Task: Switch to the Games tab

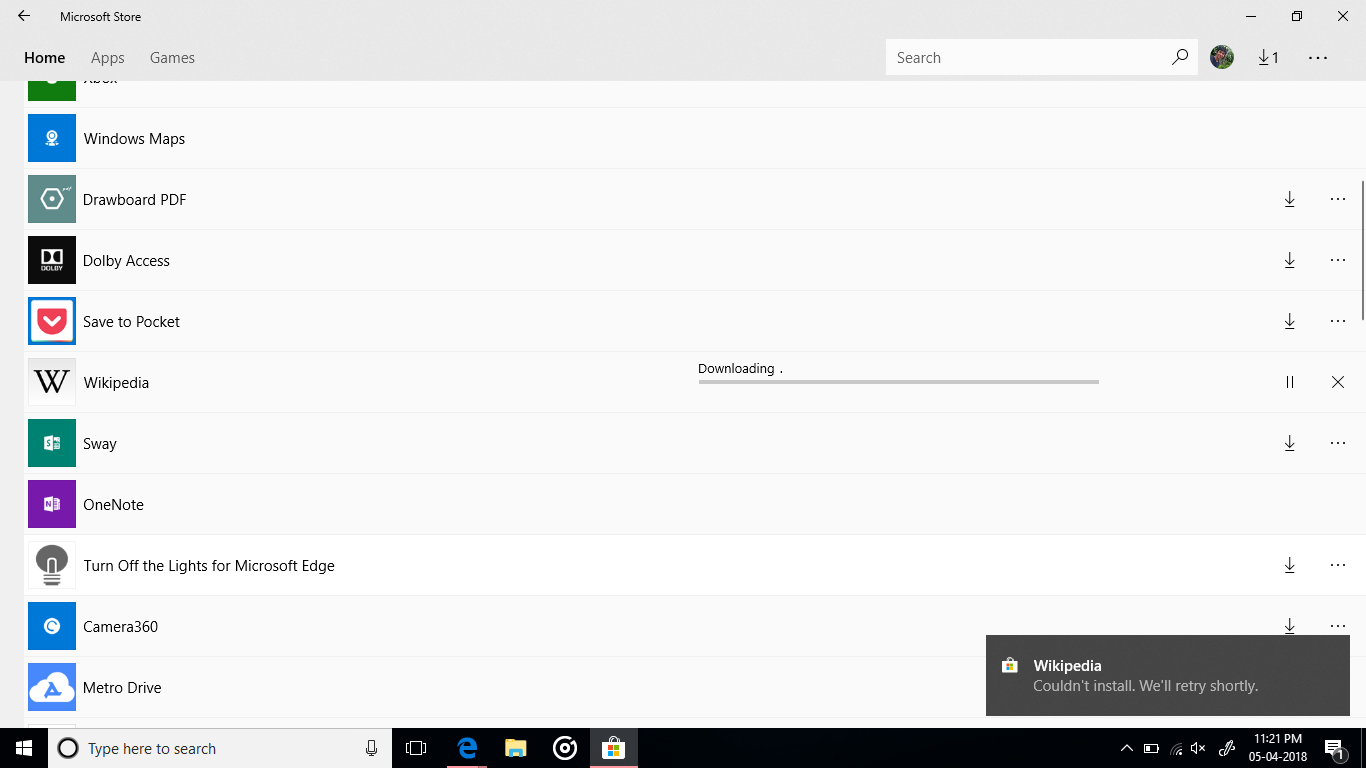Action: (172, 58)
